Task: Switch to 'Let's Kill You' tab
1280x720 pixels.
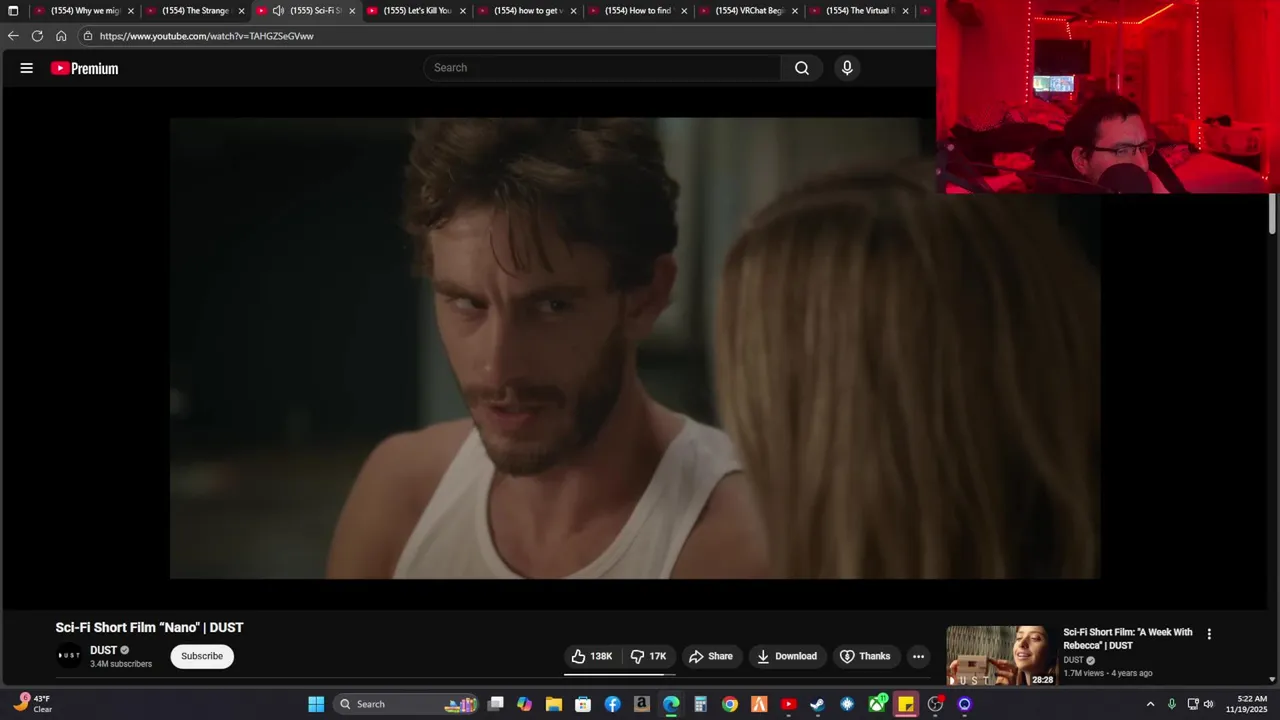Action: (417, 11)
